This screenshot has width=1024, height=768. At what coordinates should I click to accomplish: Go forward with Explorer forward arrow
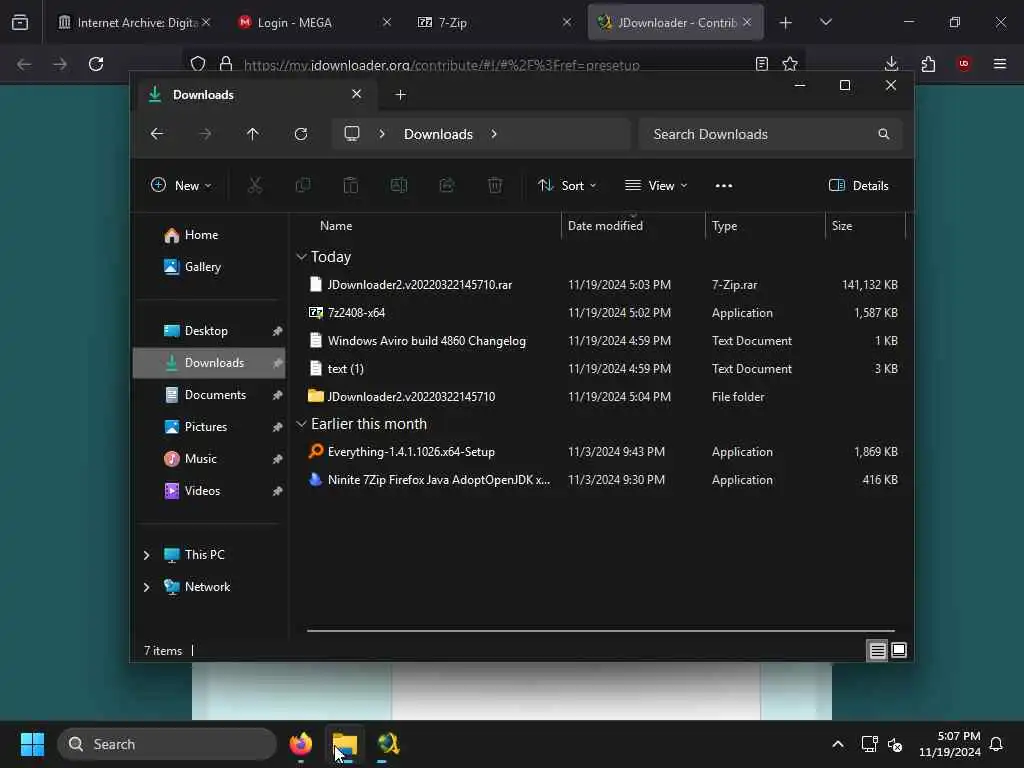tap(205, 134)
